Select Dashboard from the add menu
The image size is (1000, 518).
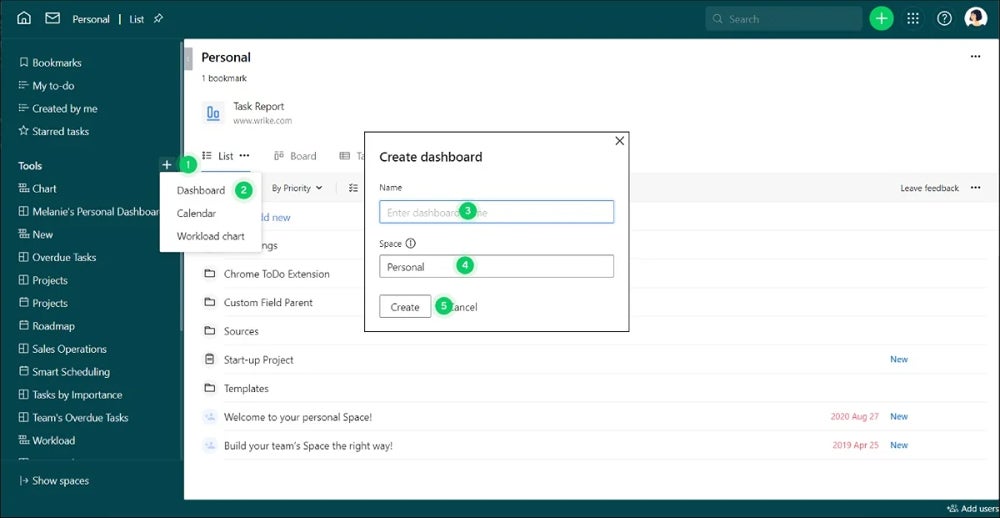[201, 190]
